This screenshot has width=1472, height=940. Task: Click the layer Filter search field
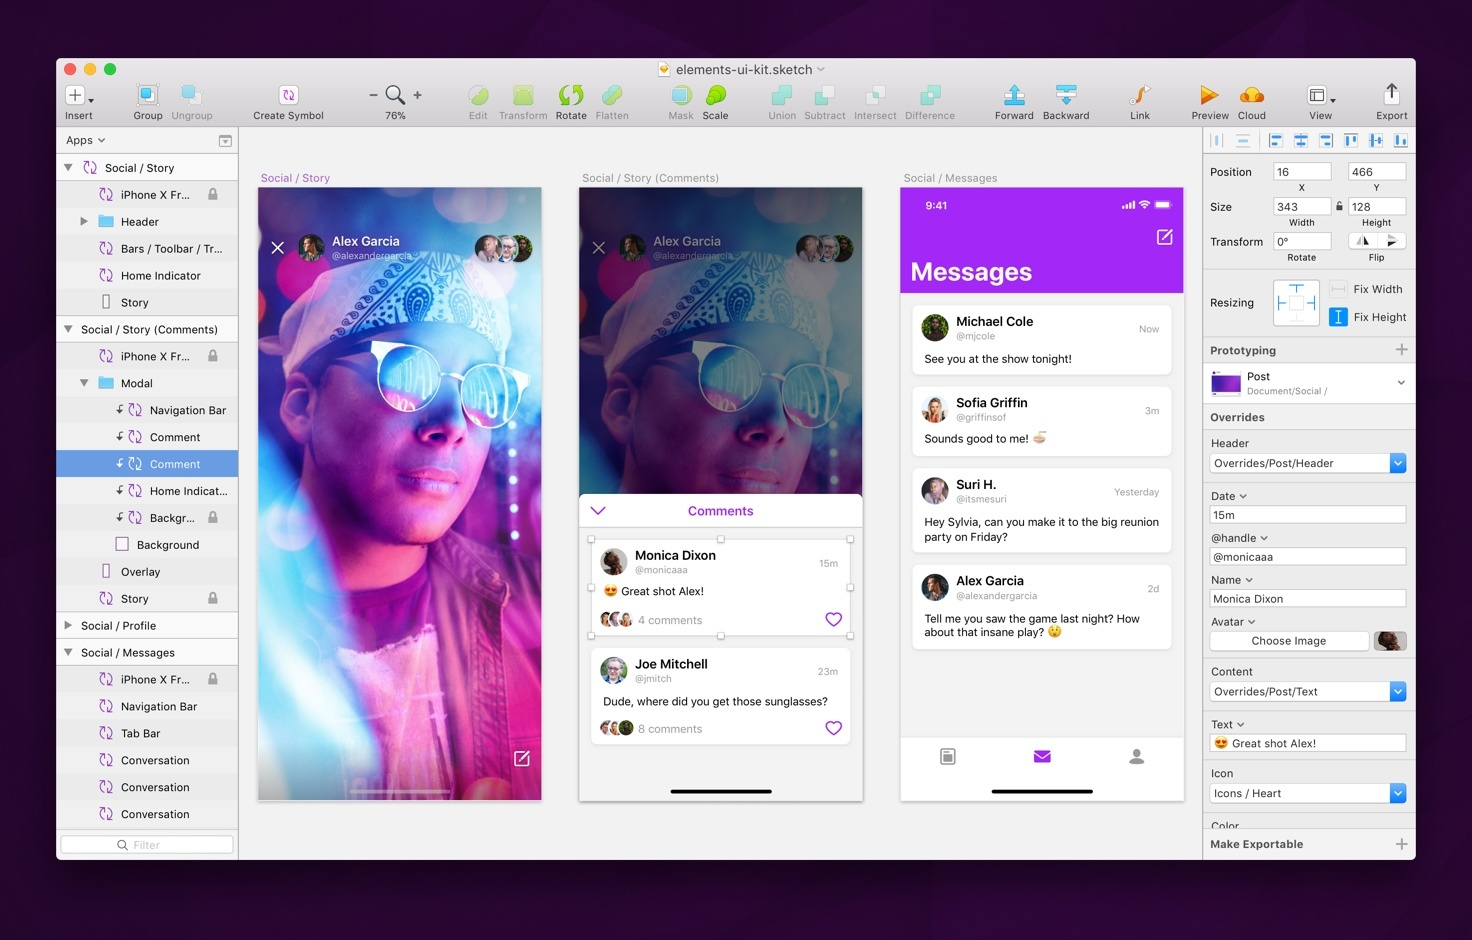point(147,845)
